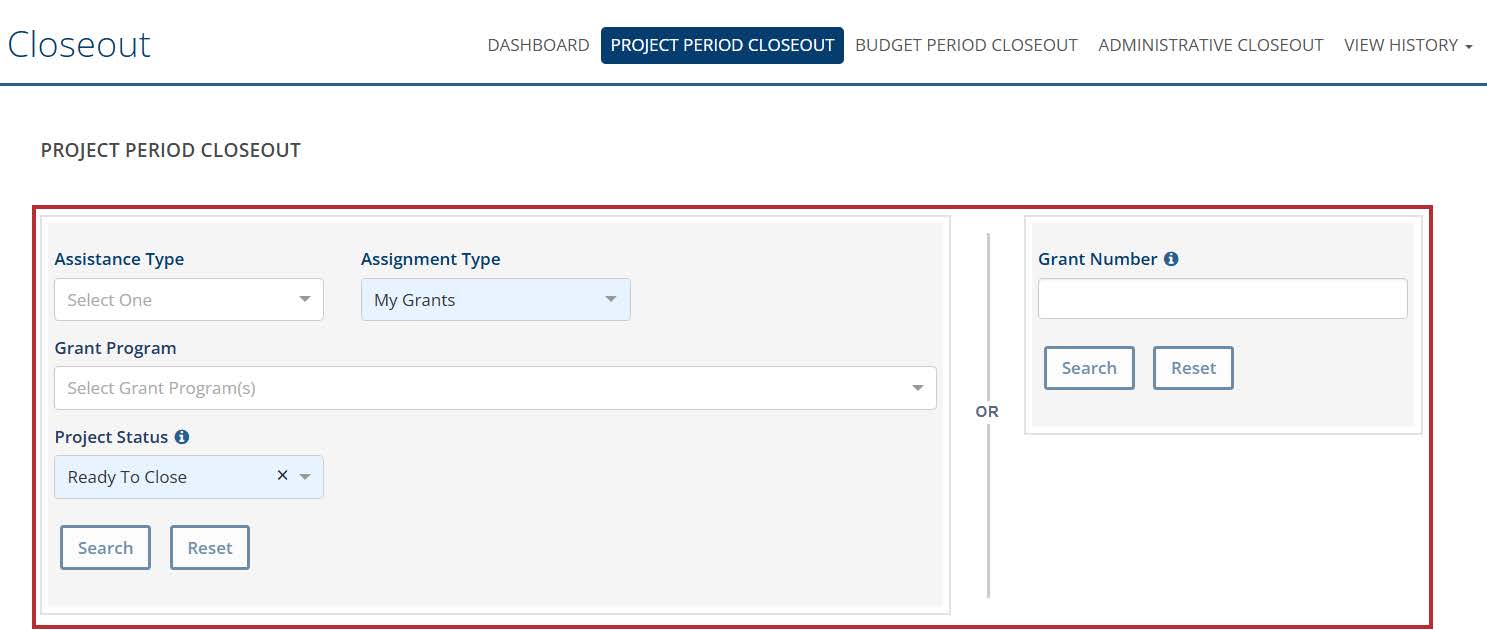Clear the Ready To Close selection with X
Viewport: 1487px width, 630px height.
point(282,476)
